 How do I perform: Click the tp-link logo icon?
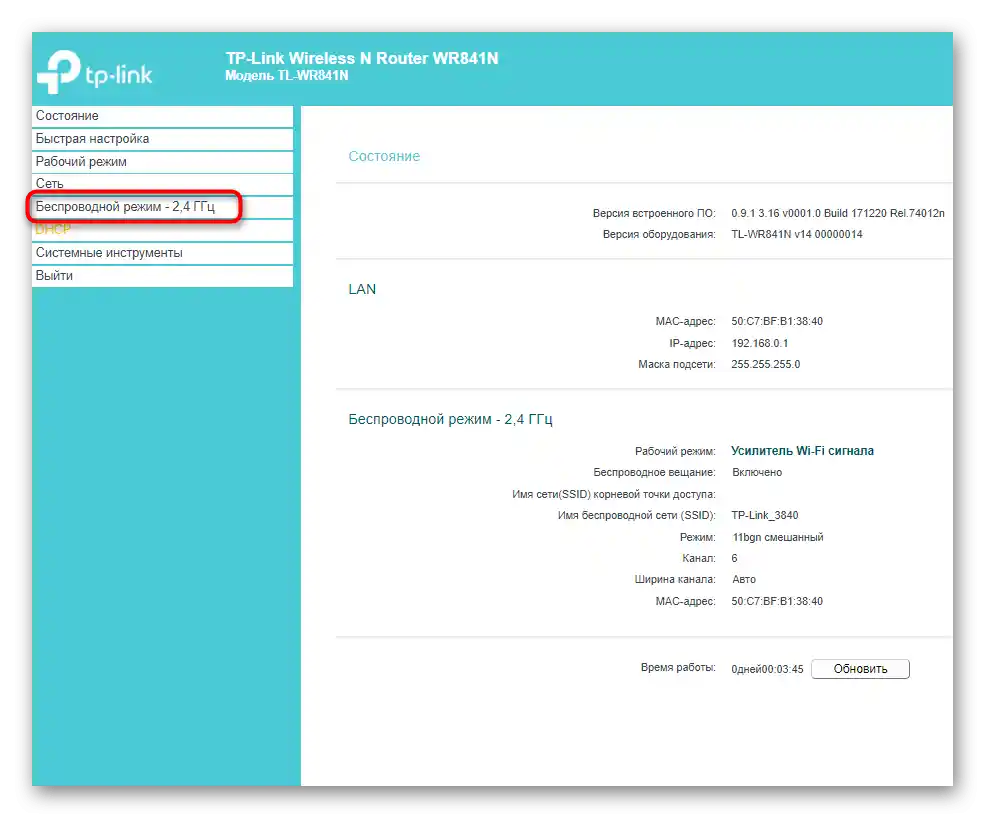pyautogui.click(x=95, y=72)
